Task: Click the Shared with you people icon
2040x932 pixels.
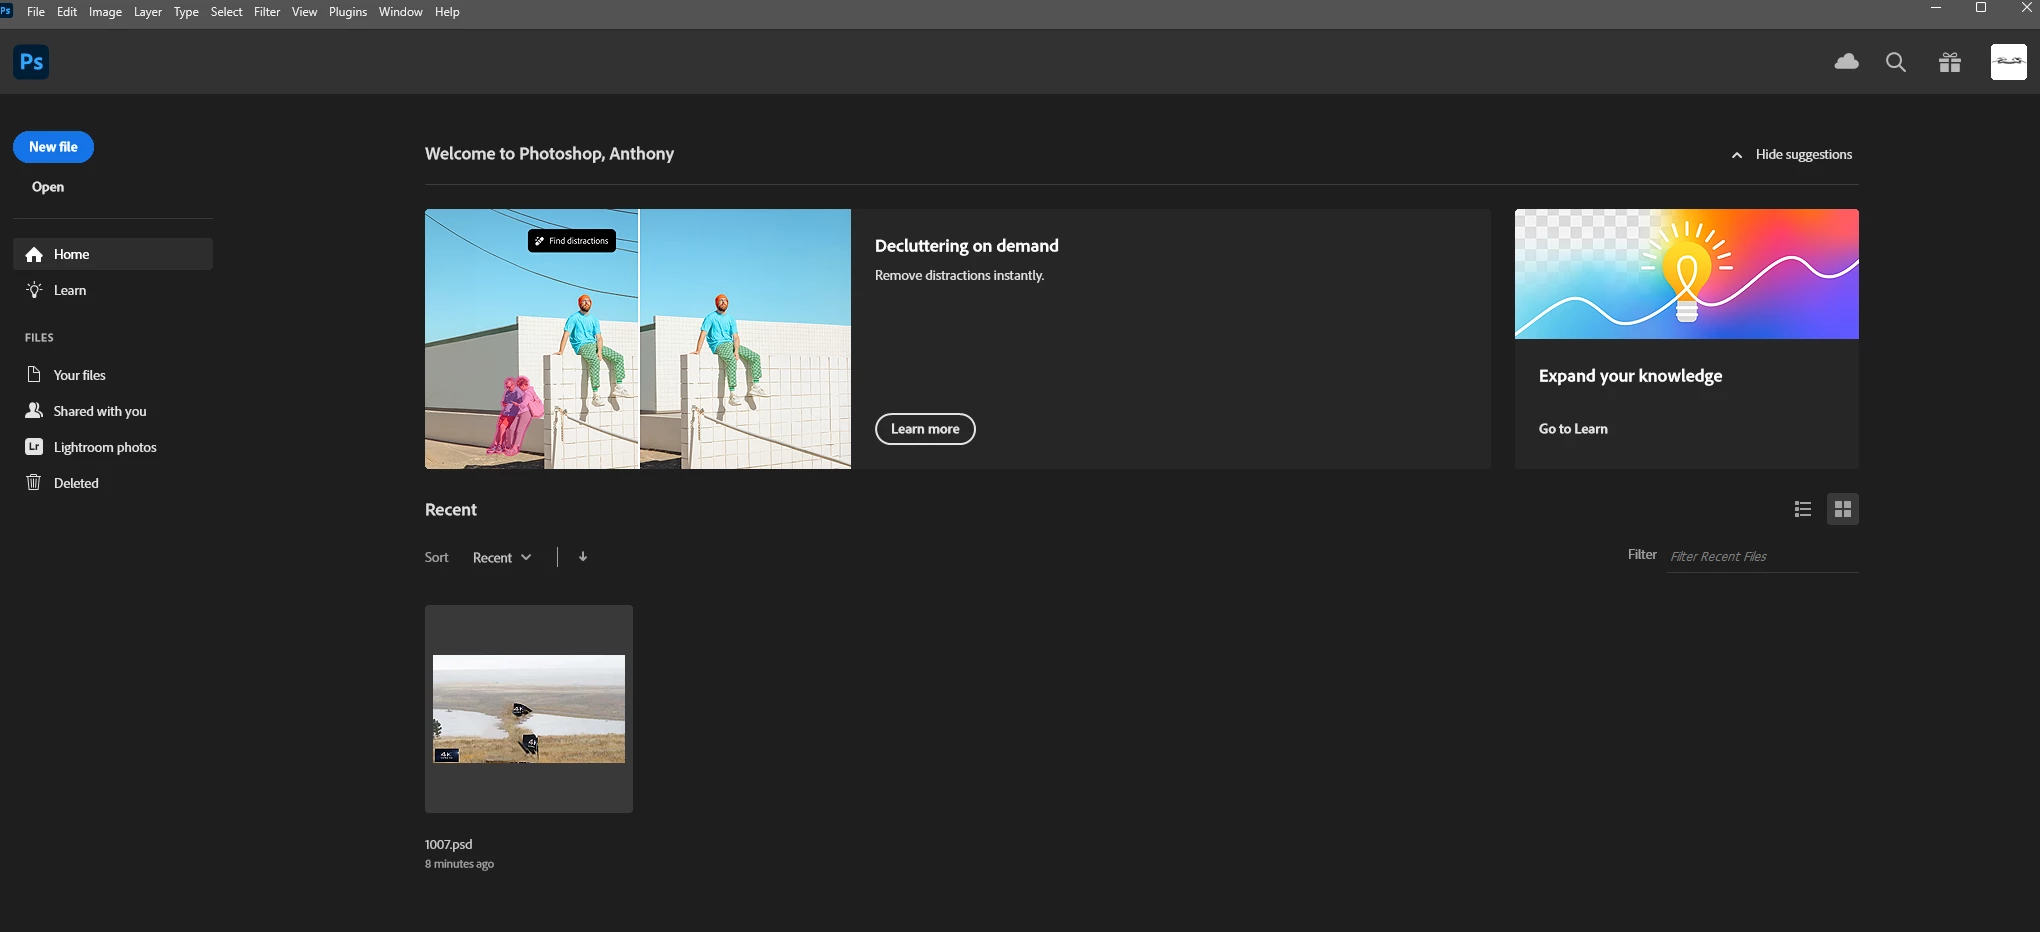Action: point(34,411)
